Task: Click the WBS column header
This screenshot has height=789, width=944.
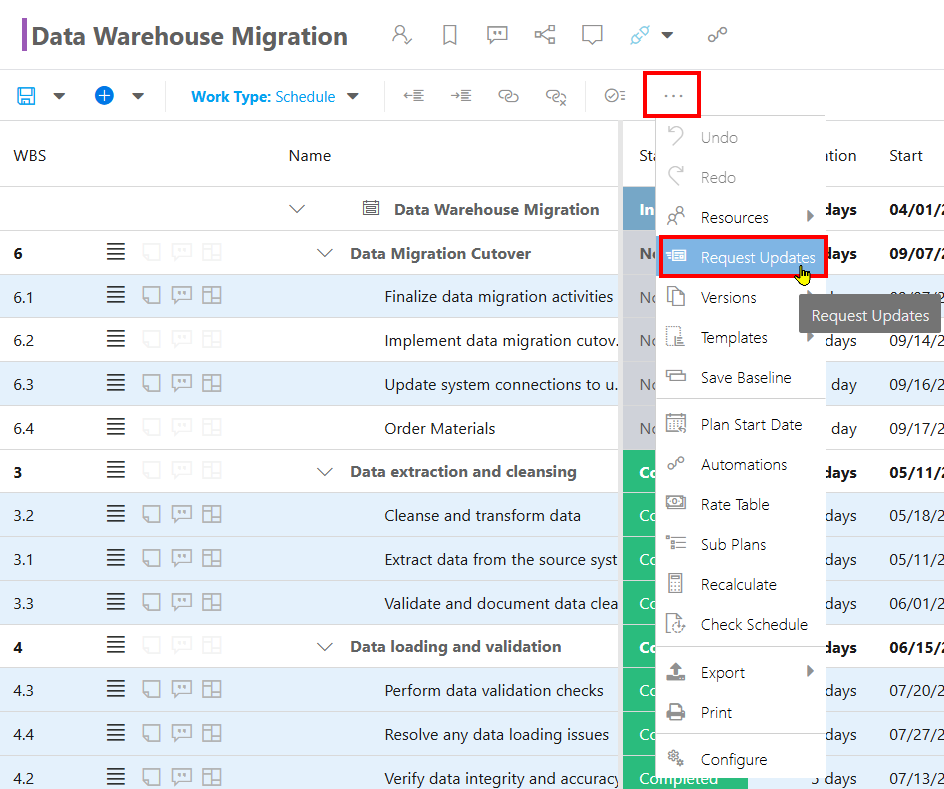Action: 30,156
